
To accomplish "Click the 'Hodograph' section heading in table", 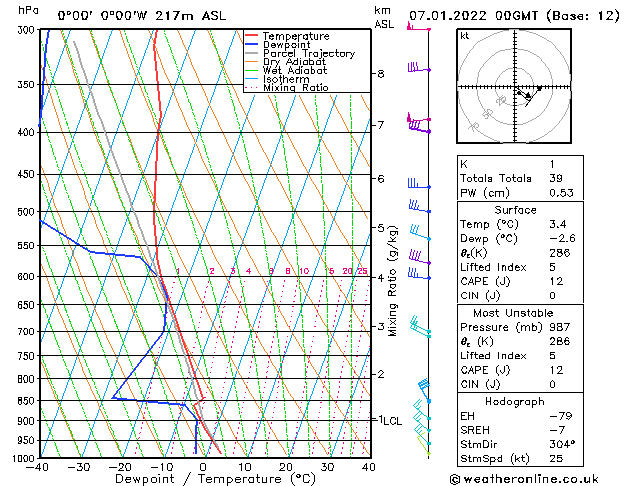I will tap(515, 401).
